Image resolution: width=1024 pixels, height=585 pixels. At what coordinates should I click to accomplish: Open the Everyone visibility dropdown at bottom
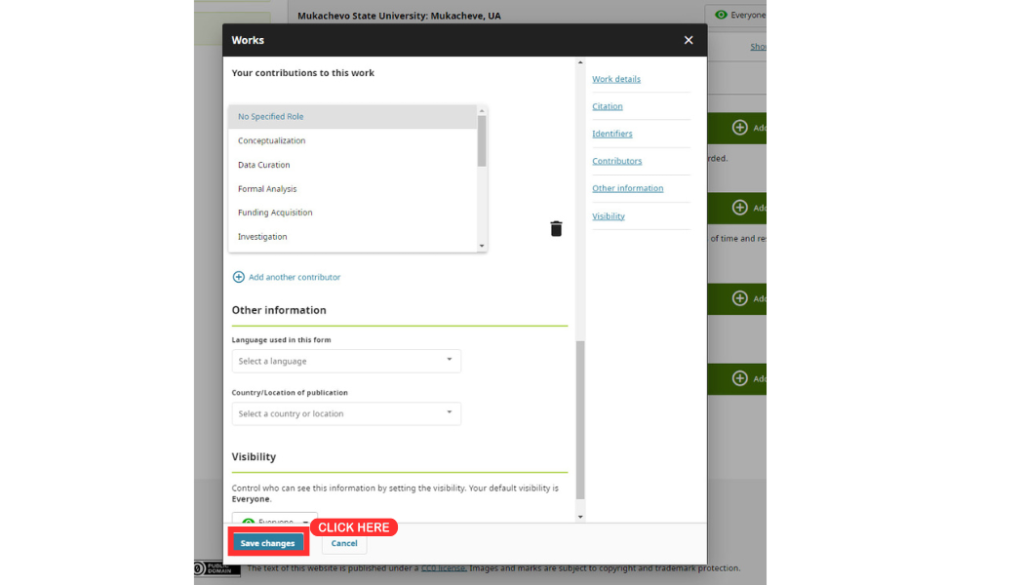coord(275,518)
